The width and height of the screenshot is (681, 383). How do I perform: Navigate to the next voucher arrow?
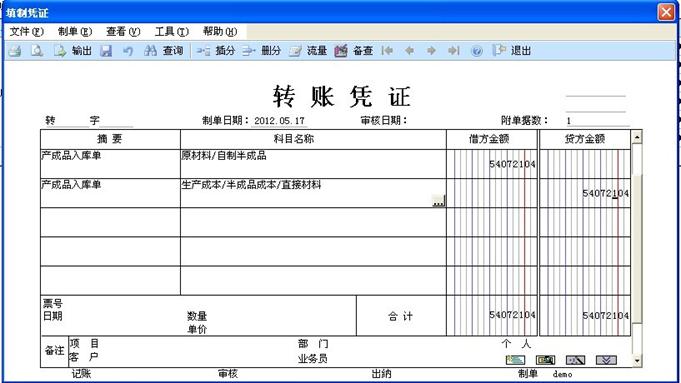click(431, 51)
